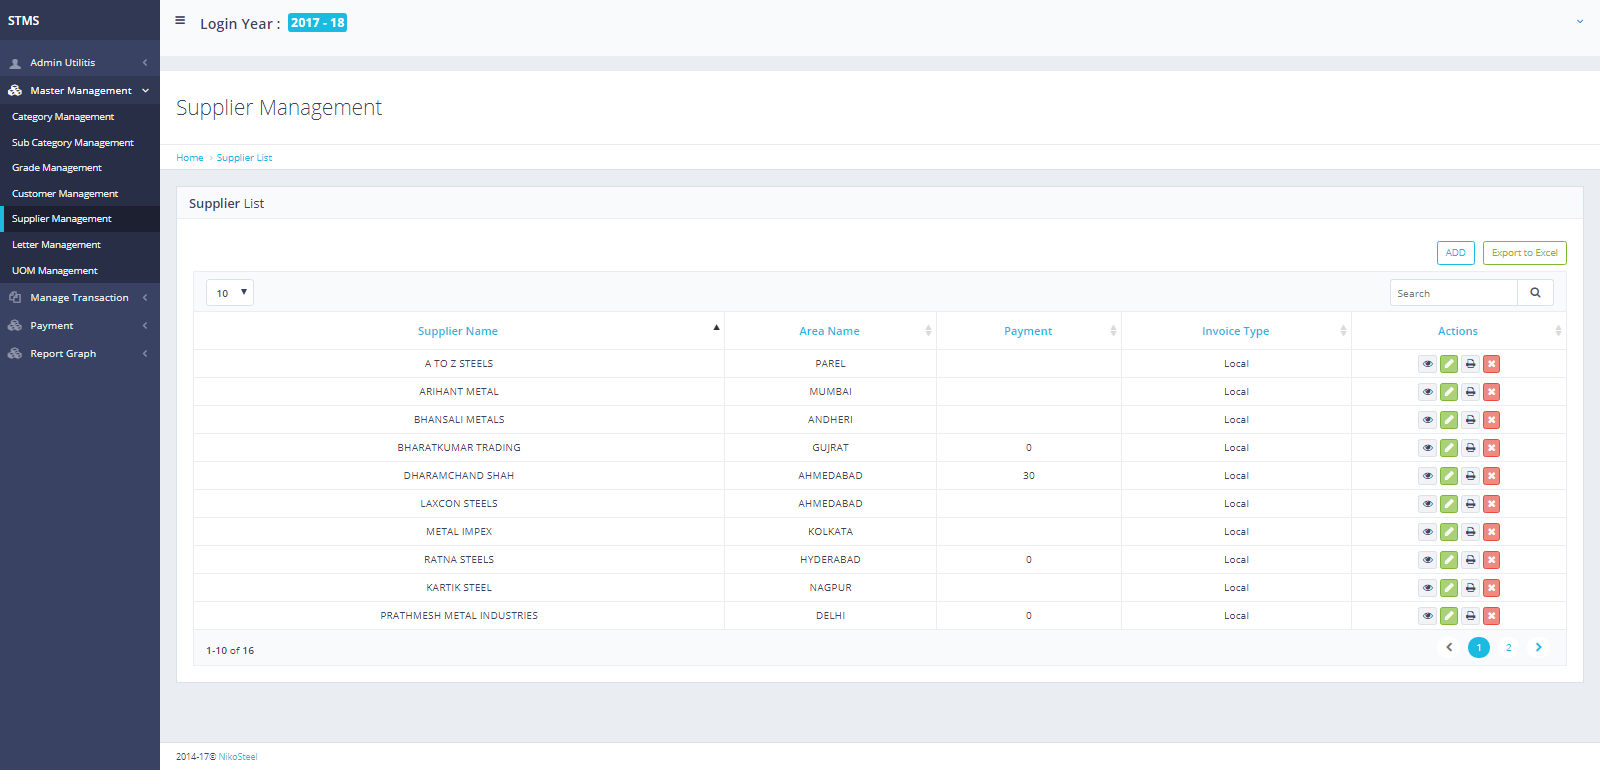The height and width of the screenshot is (770, 1600).
Task: View LAXCON STEELS using eye icon
Action: tap(1427, 504)
